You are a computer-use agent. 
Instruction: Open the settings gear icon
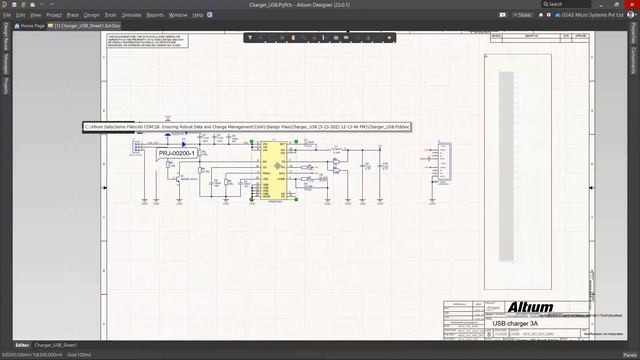549,15
